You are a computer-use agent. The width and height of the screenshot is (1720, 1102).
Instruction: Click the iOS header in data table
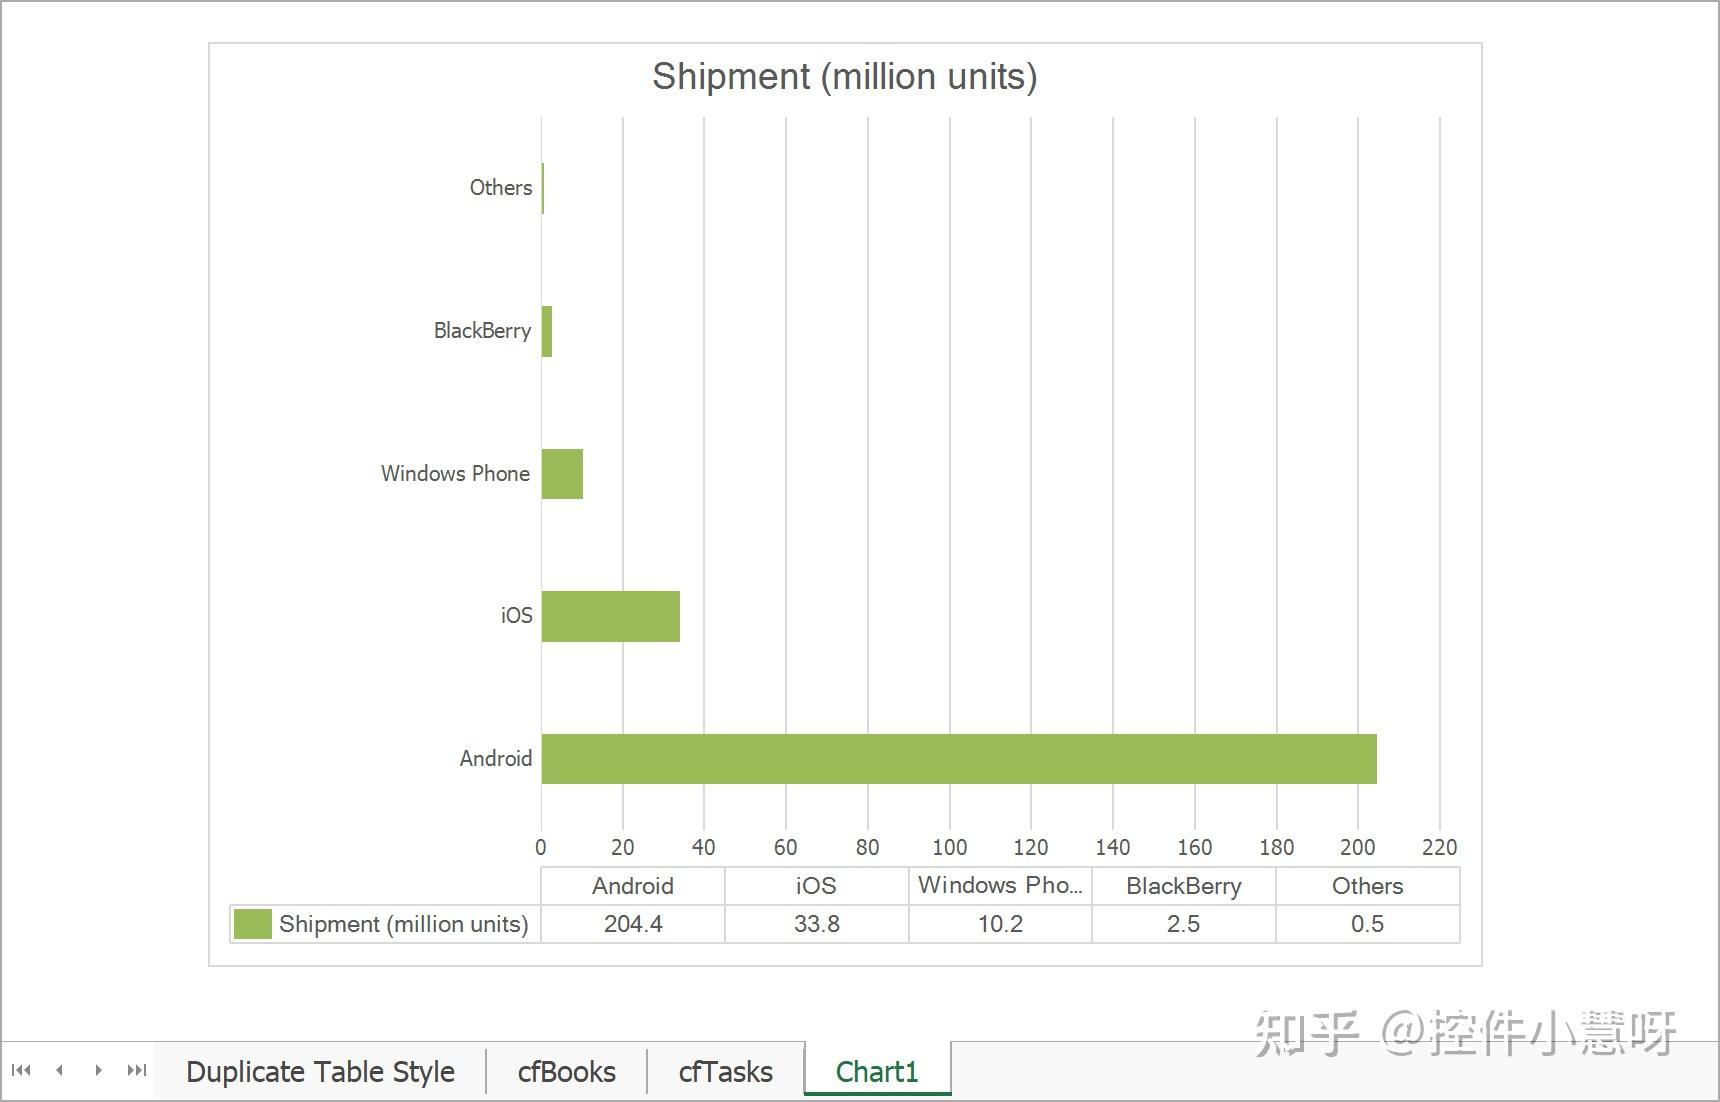point(816,886)
